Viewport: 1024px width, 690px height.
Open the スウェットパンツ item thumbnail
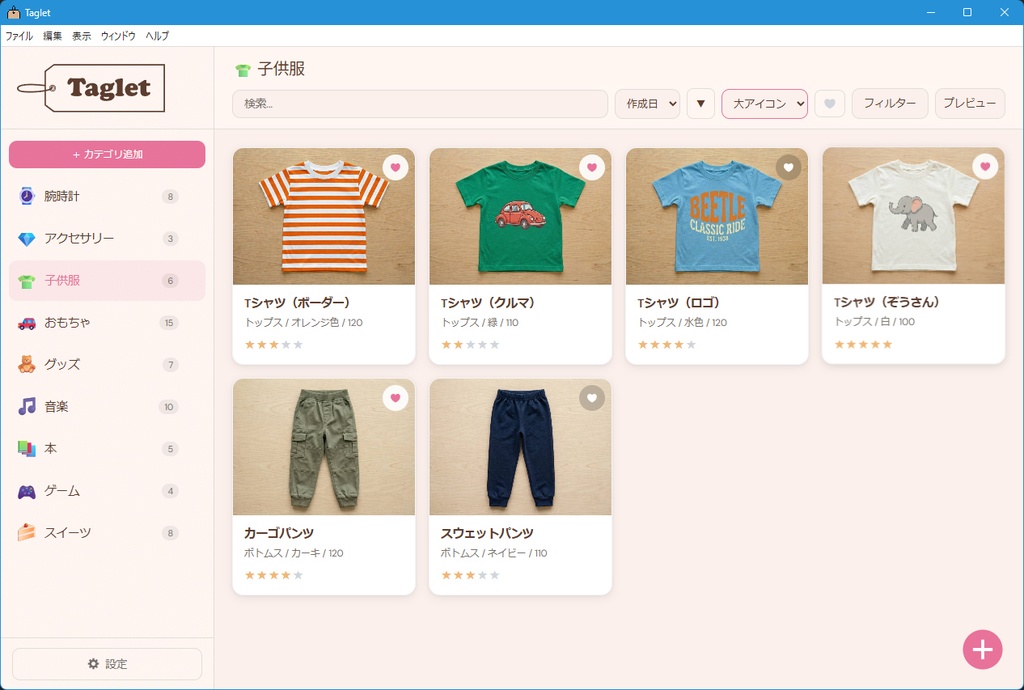[519, 447]
